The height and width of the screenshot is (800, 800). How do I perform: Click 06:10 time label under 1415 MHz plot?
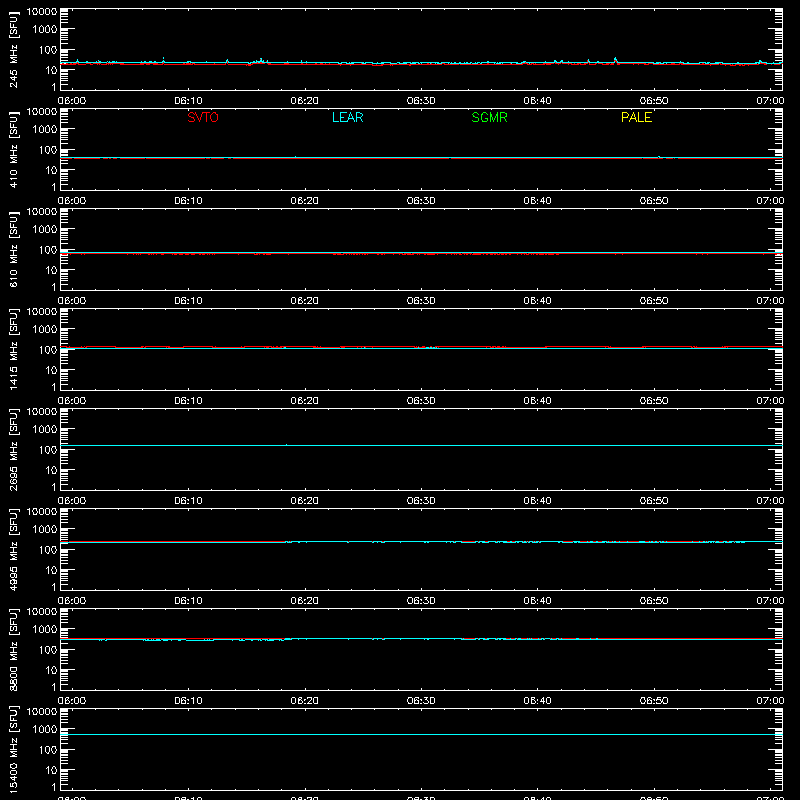coord(188,401)
